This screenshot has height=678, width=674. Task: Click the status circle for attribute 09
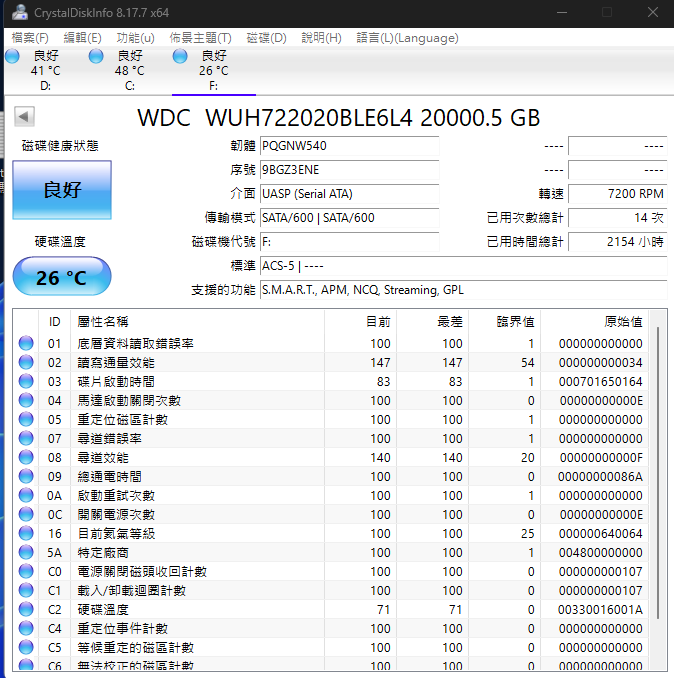click(x=26, y=476)
